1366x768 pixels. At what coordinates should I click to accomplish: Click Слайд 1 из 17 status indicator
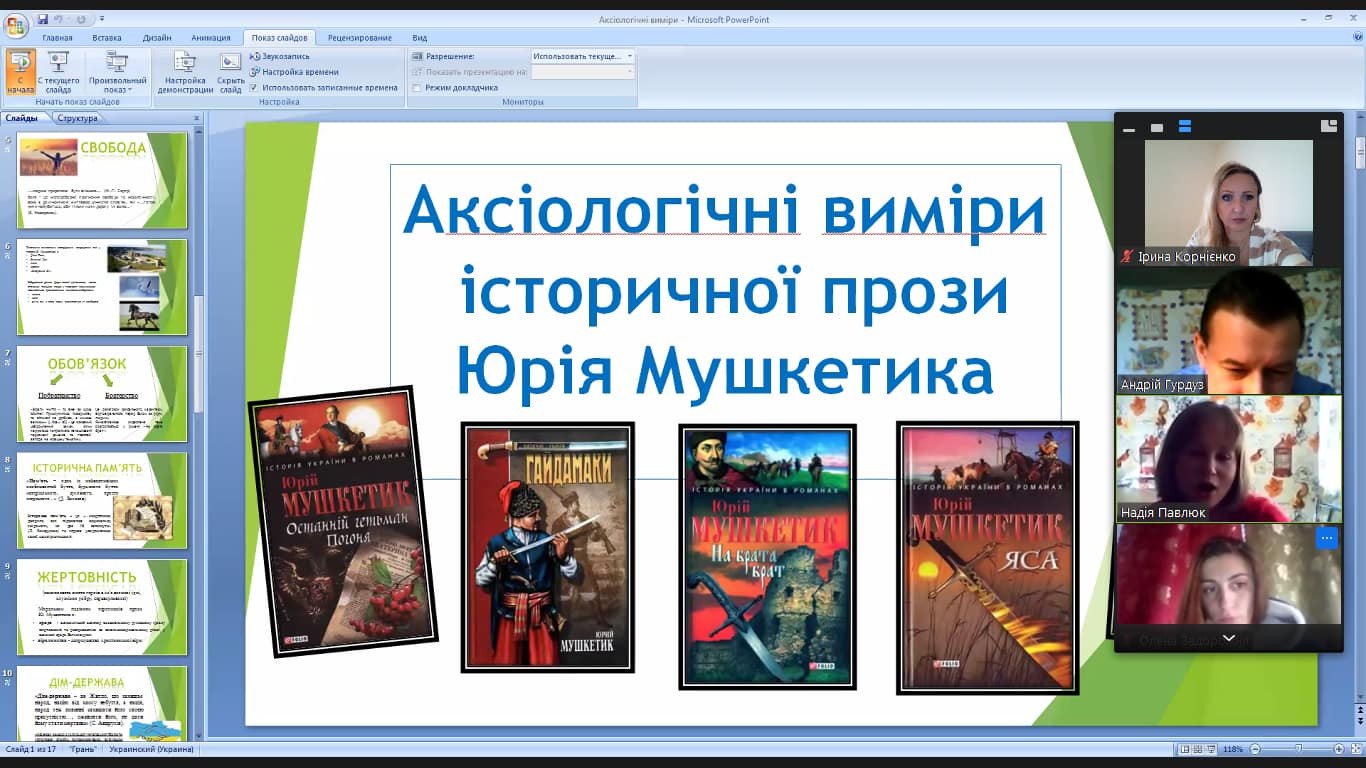coord(29,749)
